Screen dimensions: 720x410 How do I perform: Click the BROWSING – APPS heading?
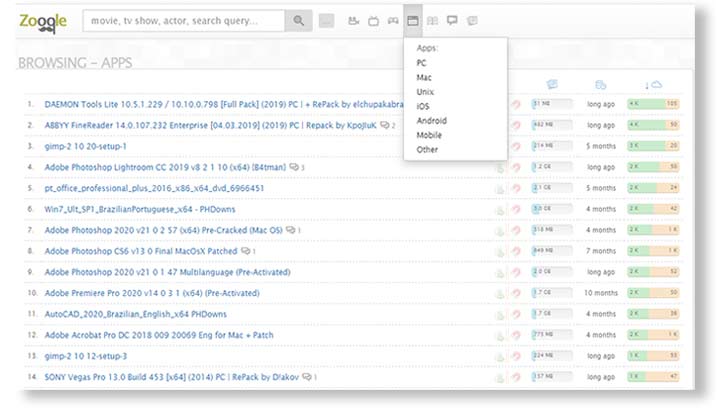coord(75,63)
